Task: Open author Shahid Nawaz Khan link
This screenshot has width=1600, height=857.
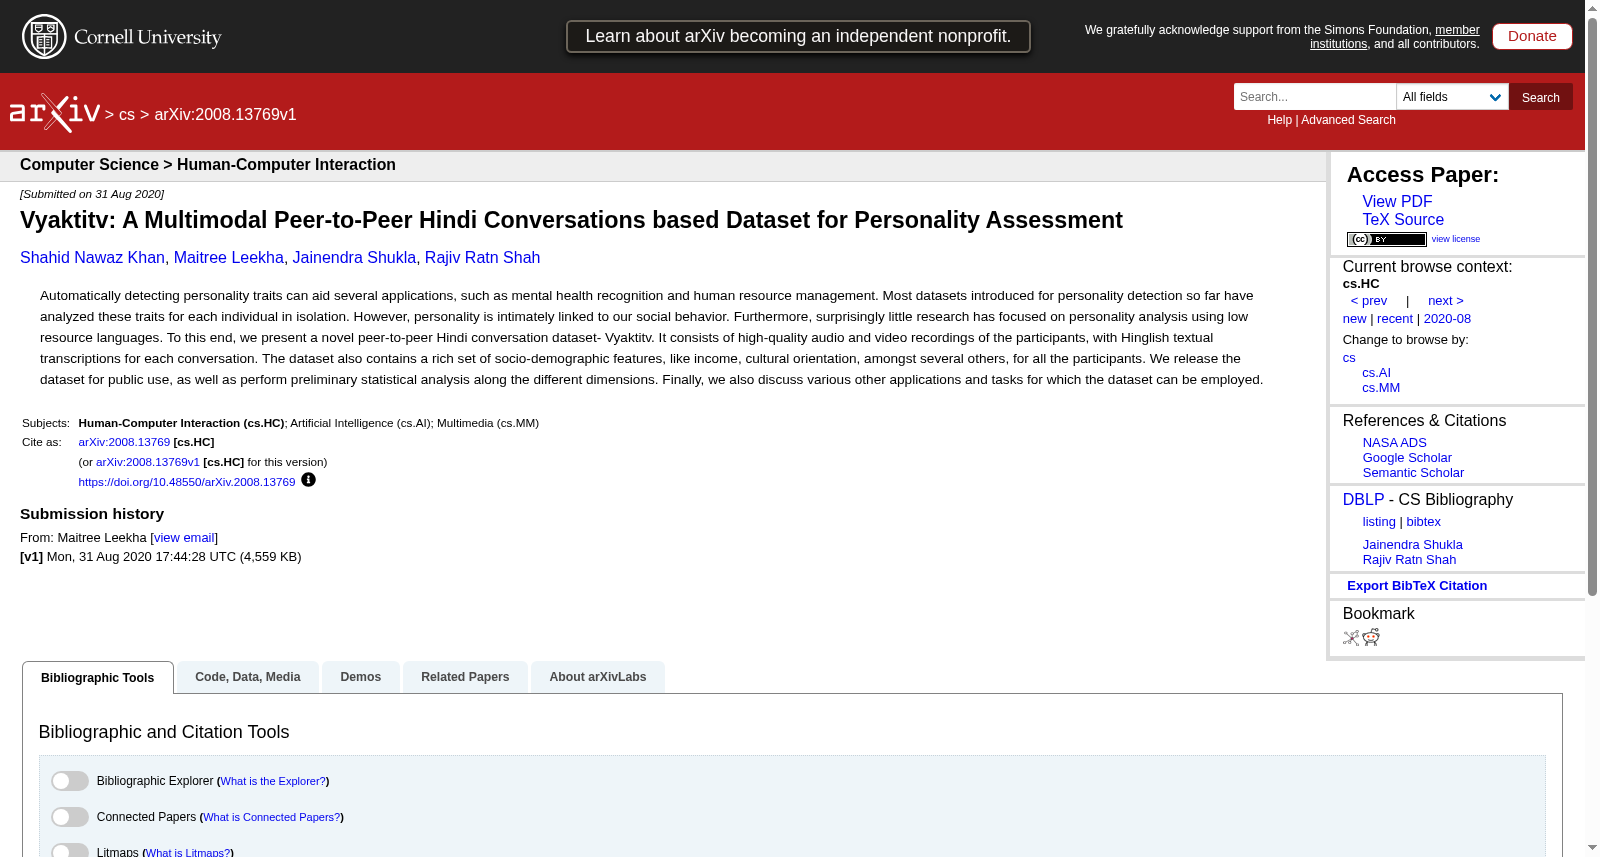Action: point(92,258)
